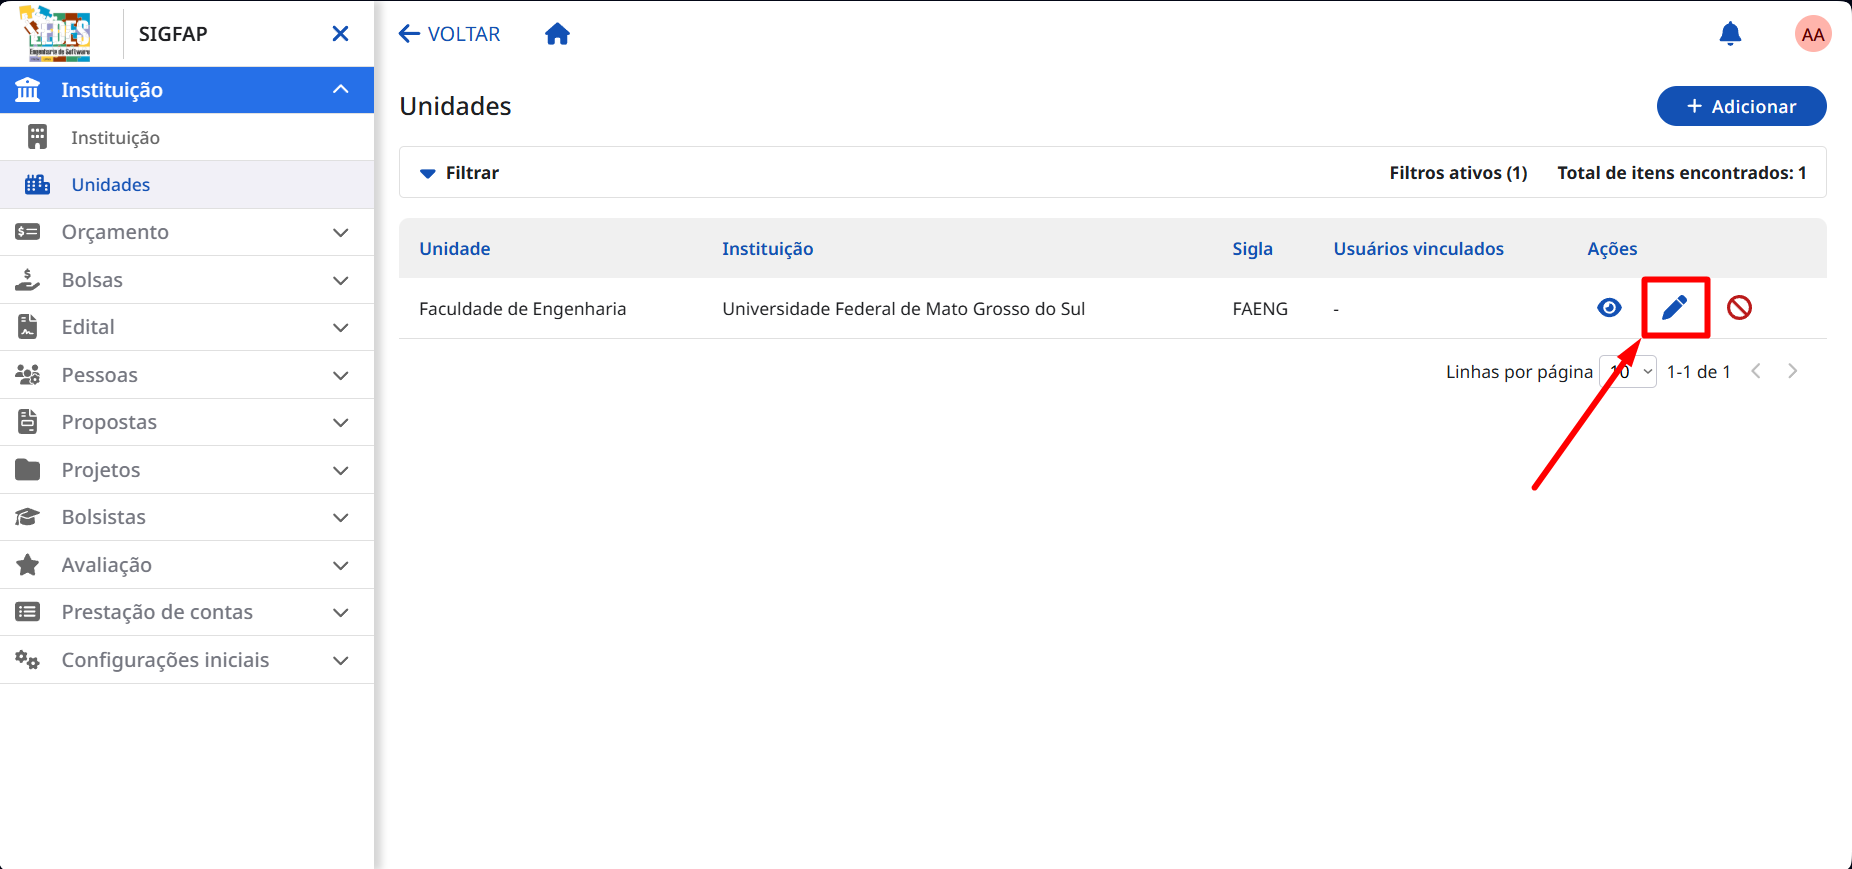Expand the Bolsas menu

coord(187,280)
